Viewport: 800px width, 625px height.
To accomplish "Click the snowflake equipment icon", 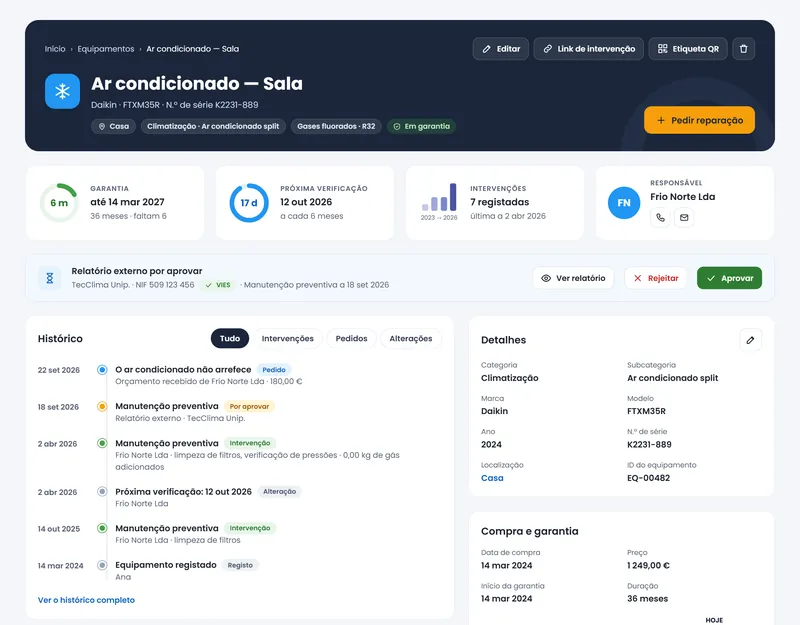I will [x=62, y=91].
